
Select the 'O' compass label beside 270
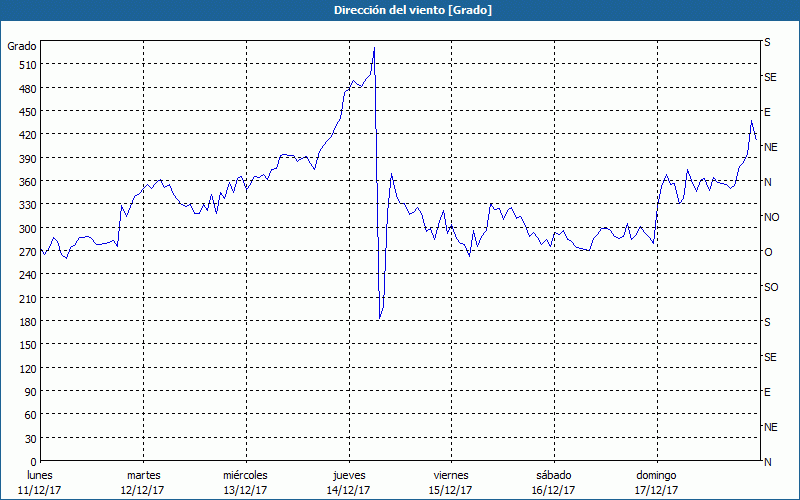click(x=768, y=252)
